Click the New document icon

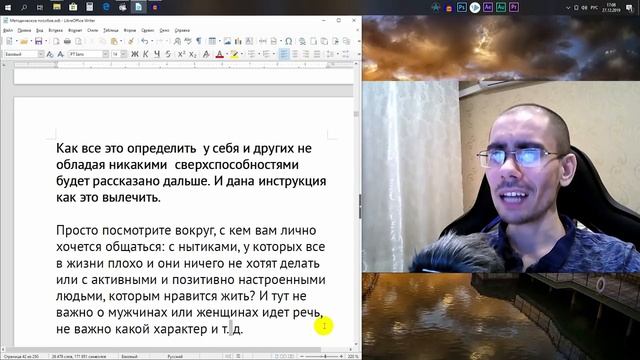(x=9, y=41)
